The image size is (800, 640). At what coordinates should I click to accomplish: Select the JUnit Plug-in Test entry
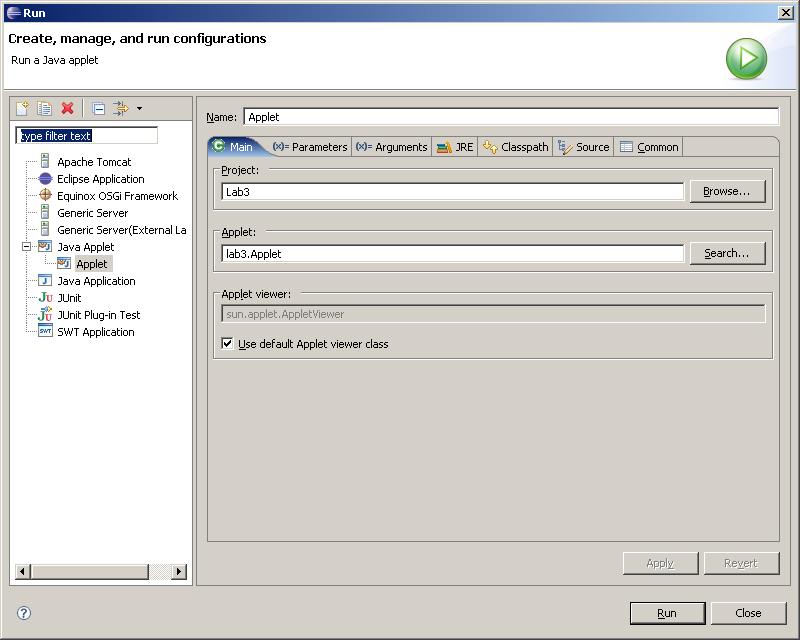pyautogui.click(x=98, y=315)
